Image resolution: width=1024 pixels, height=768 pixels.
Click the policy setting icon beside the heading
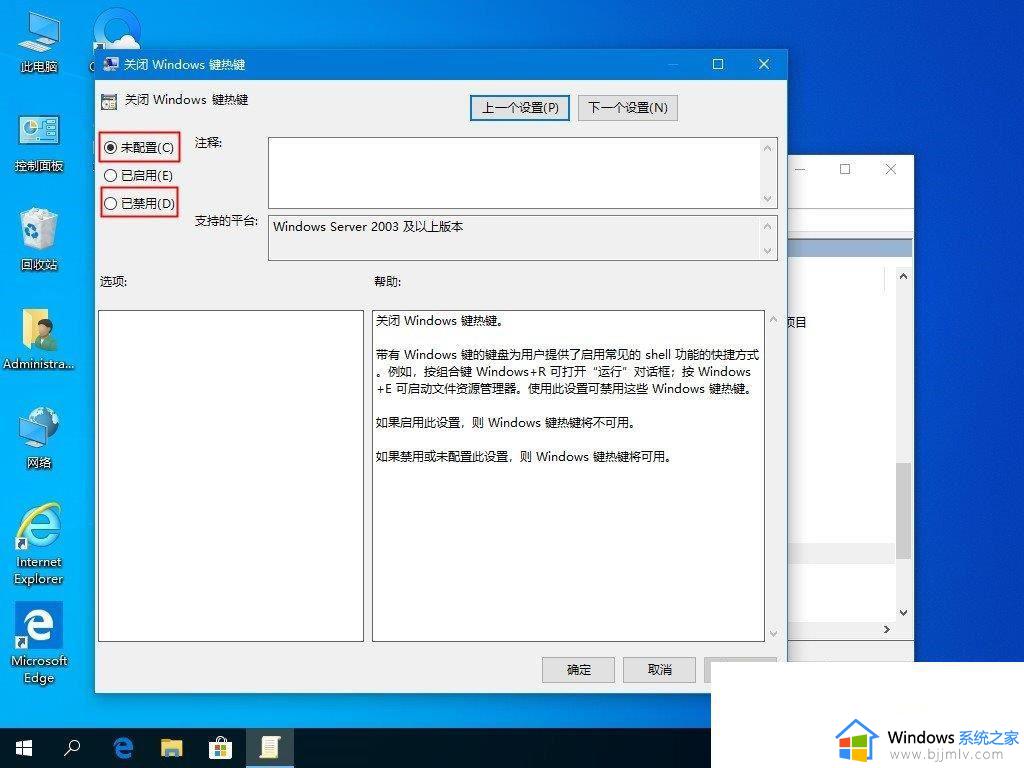108,101
